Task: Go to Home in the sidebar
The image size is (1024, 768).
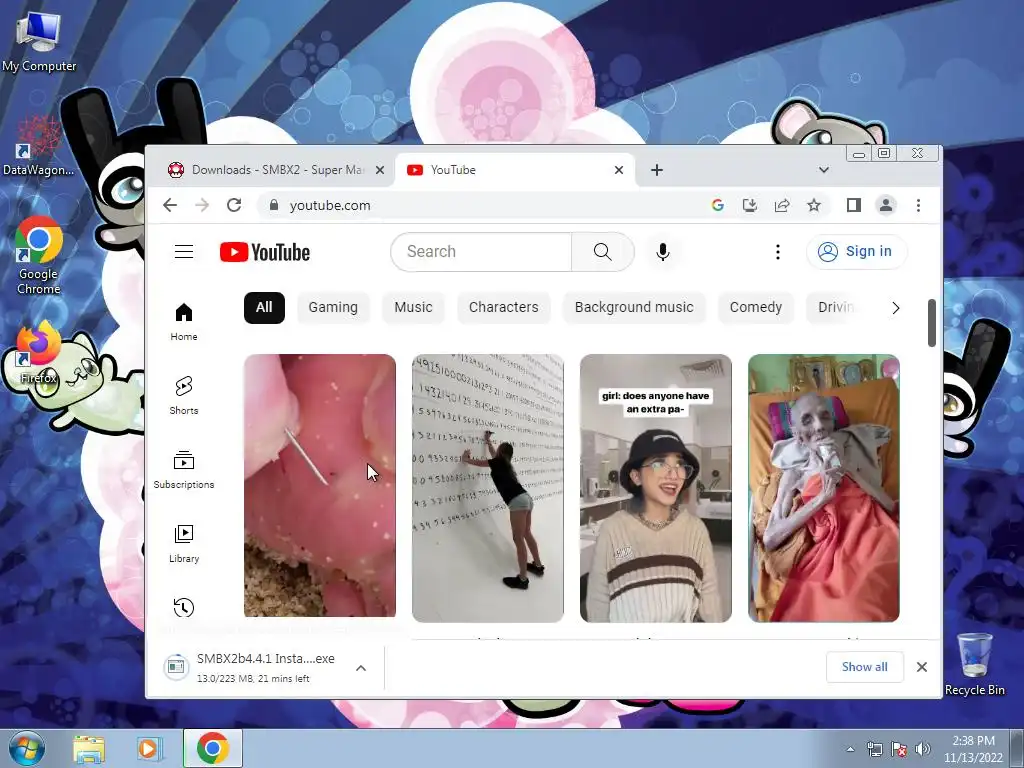Action: coord(184,322)
